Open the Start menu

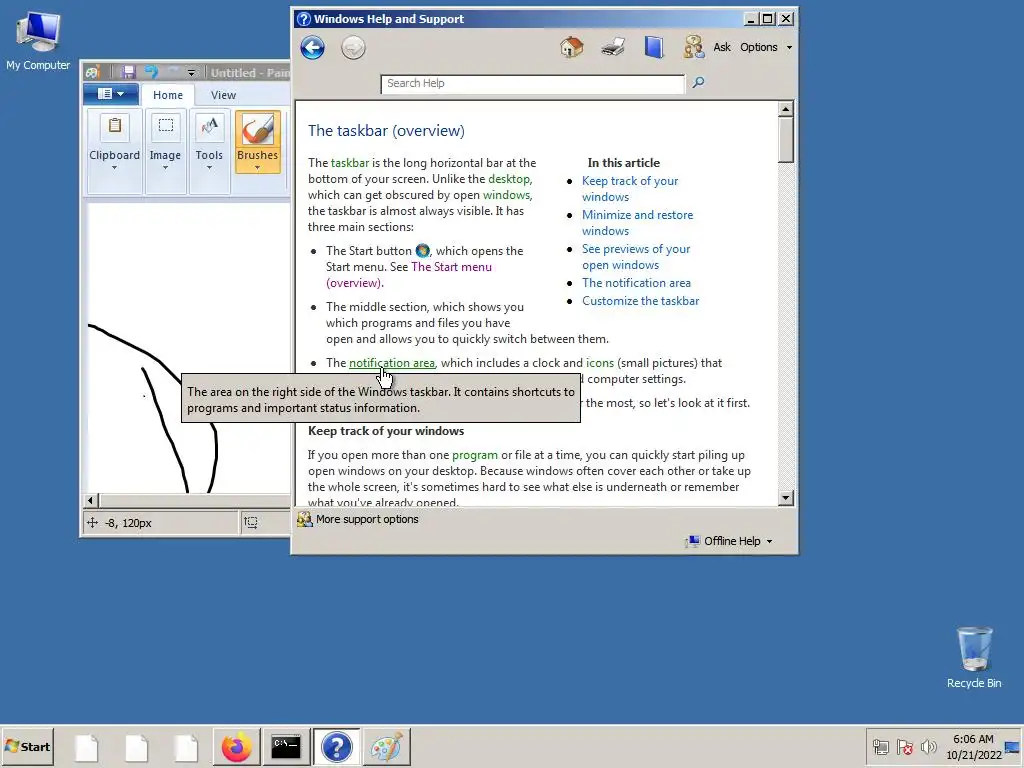coord(27,746)
